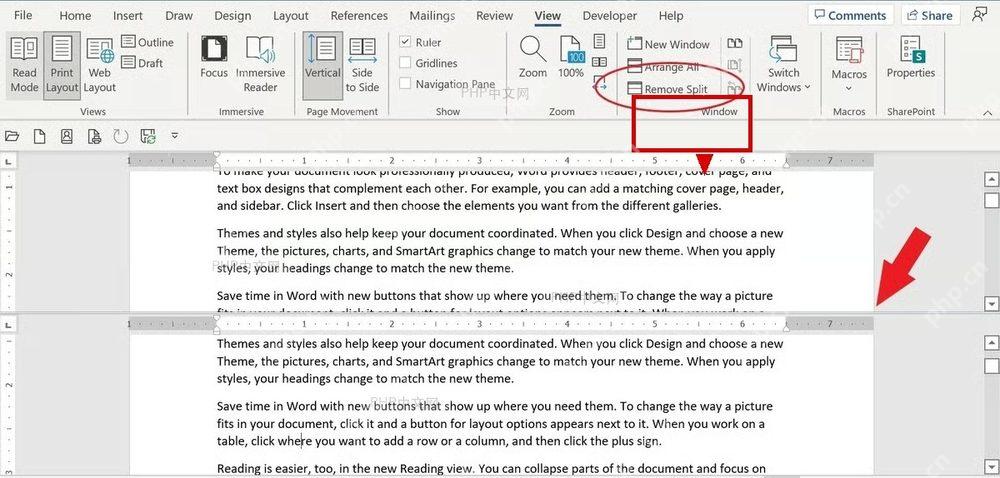Viewport: 1000px width, 478px height.
Task: Open Customize Quick Access Toolbar dropdown
Action: click(x=174, y=136)
